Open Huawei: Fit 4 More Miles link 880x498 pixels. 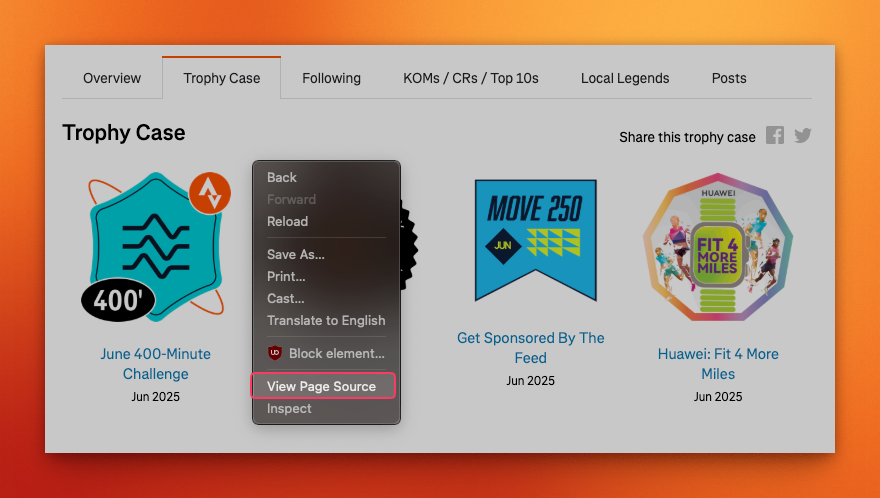tap(718, 364)
